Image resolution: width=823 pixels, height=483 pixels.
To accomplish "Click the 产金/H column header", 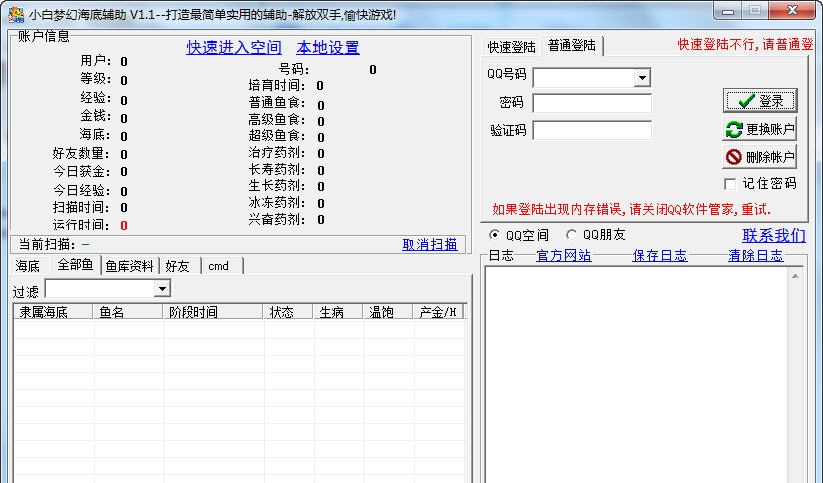I will [x=438, y=312].
